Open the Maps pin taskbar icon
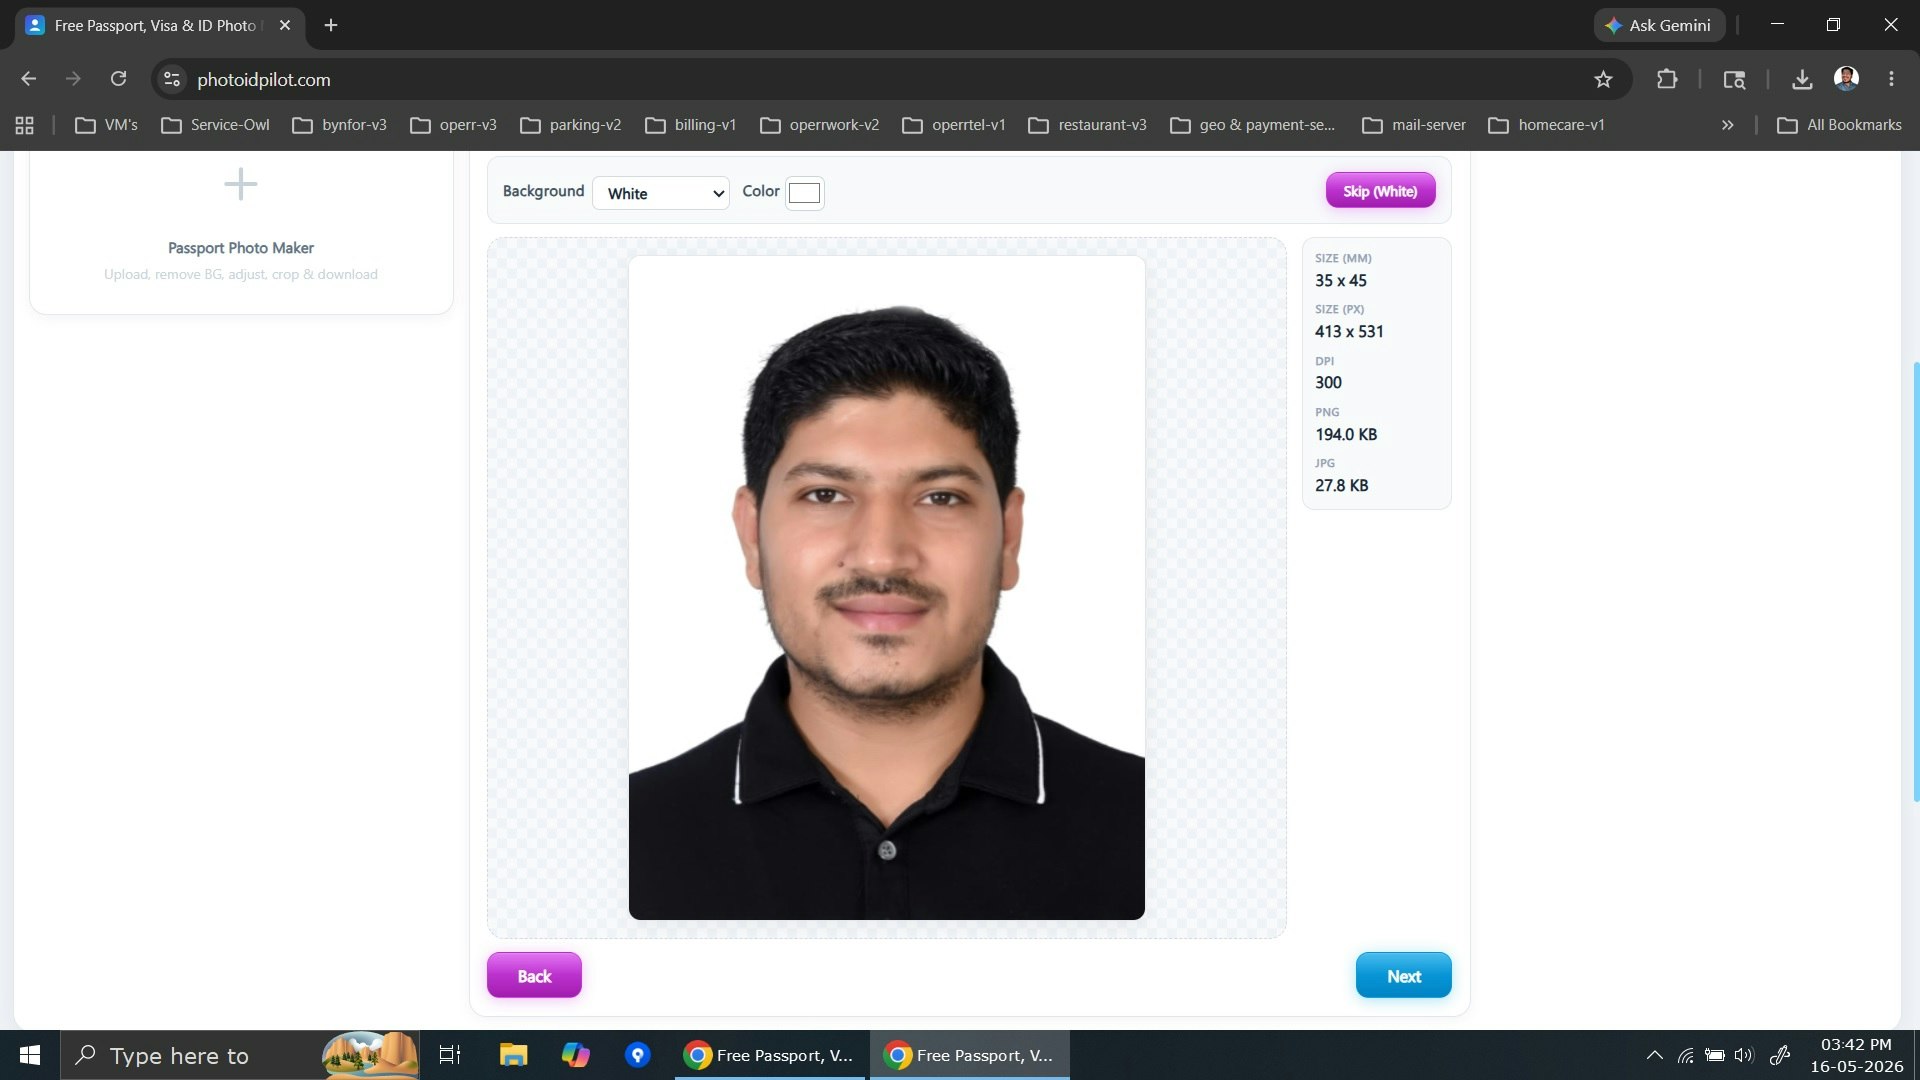This screenshot has height=1080, width=1920. (638, 1055)
